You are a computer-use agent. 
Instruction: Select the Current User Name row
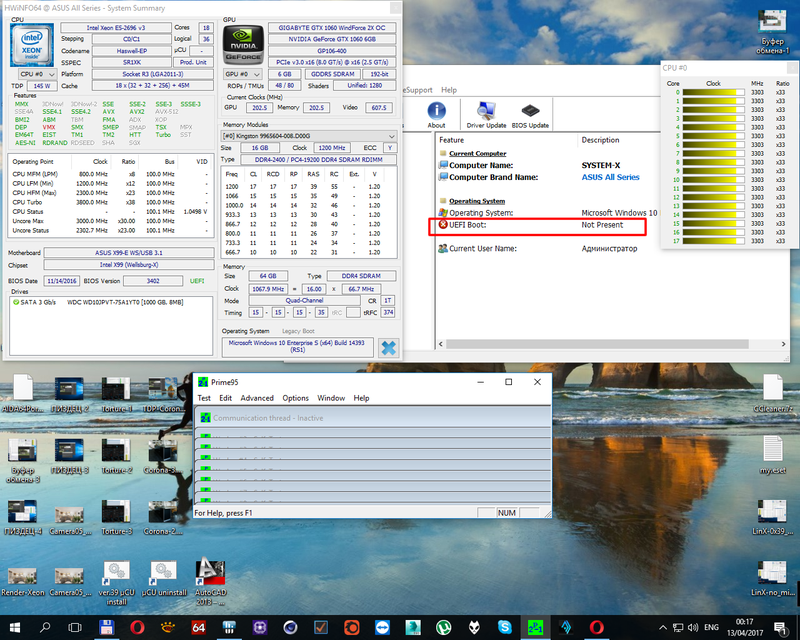(x=538, y=249)
